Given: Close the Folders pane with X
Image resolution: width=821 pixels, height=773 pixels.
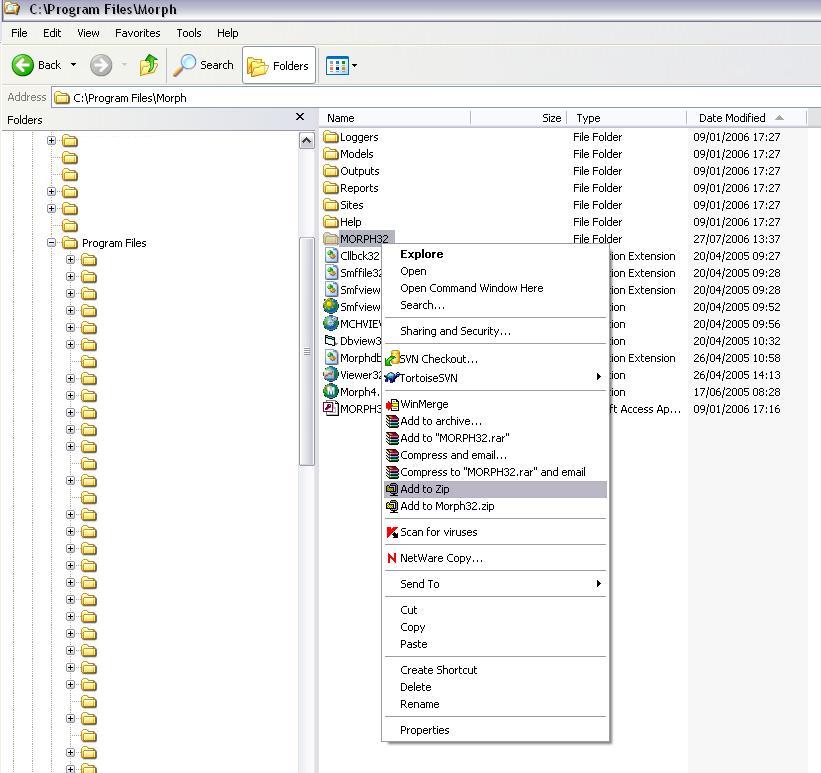Looking at the screenshot, I should 299,117.
